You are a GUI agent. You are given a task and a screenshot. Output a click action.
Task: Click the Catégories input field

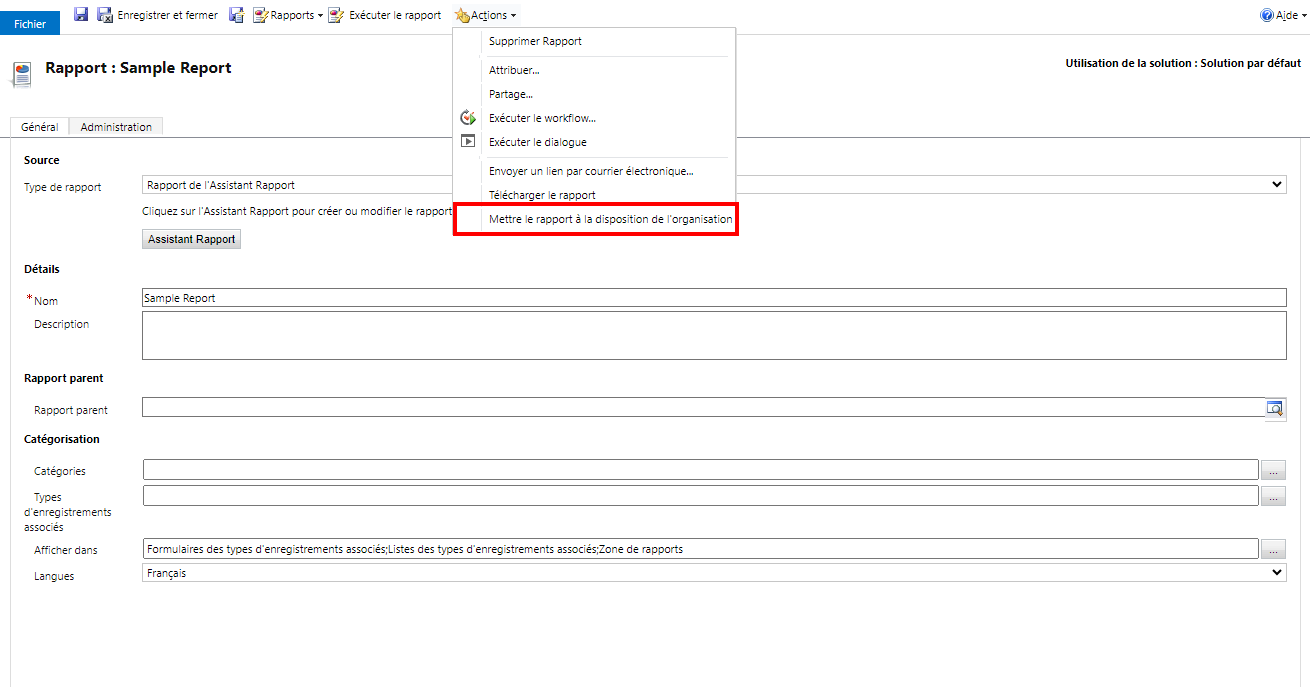(x=700, y=470)
